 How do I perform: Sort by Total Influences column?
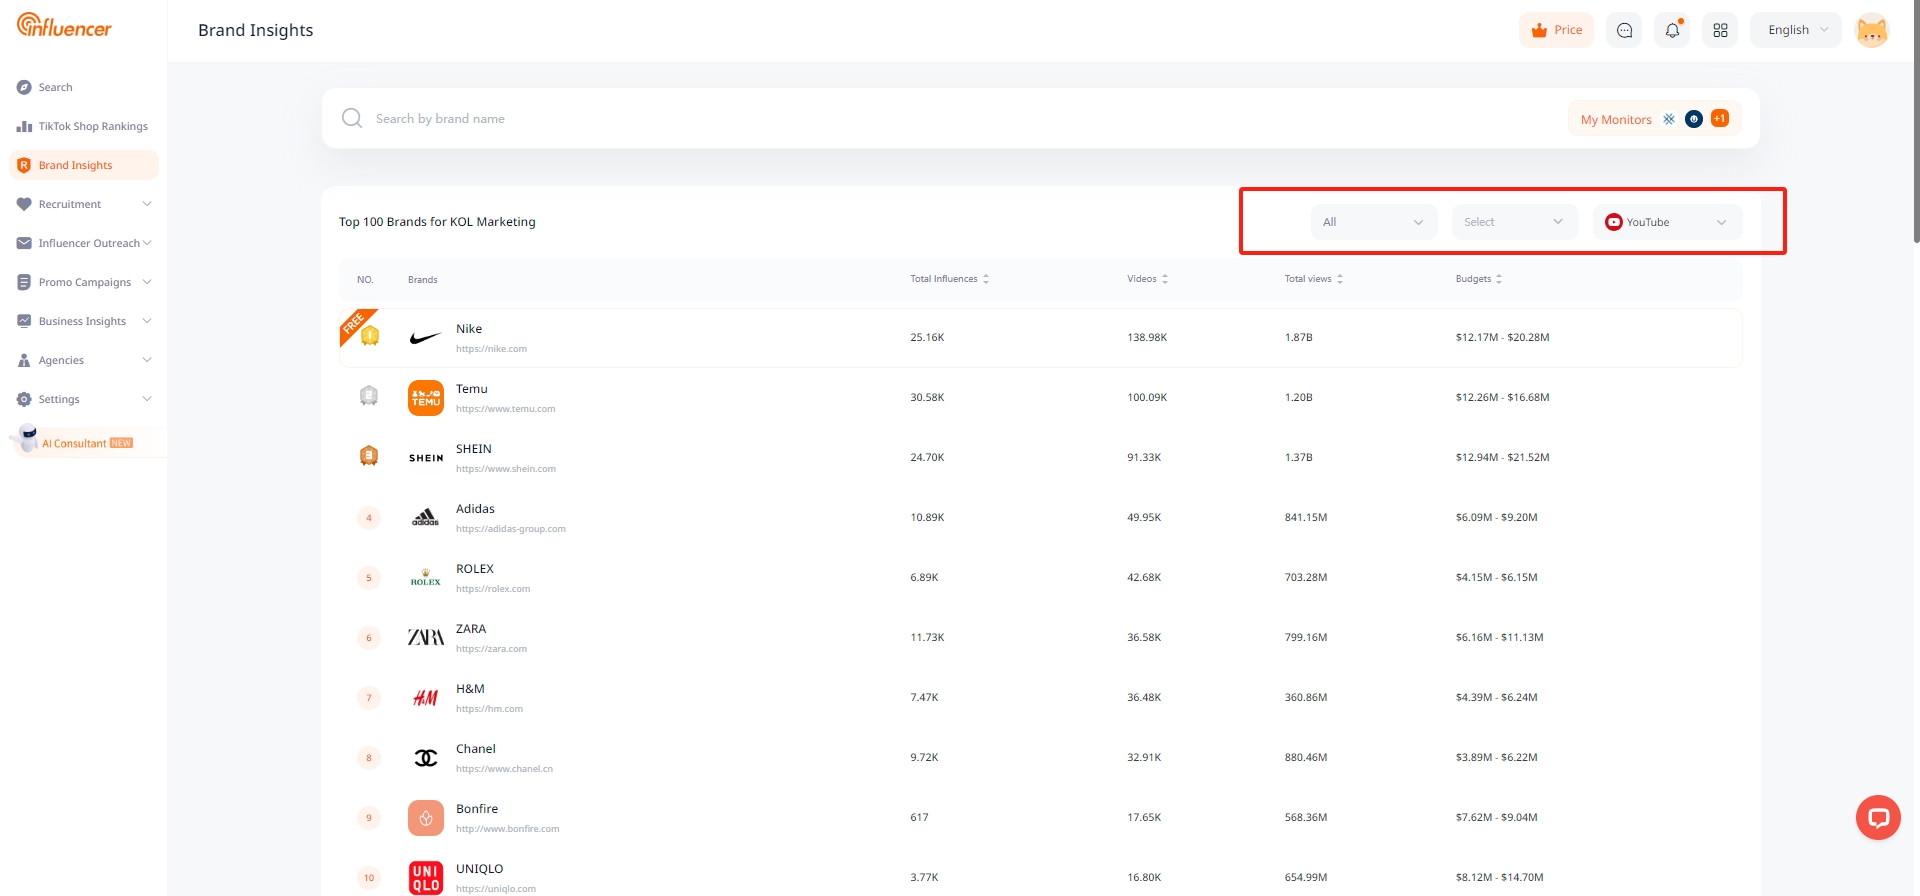coord(949,279)
